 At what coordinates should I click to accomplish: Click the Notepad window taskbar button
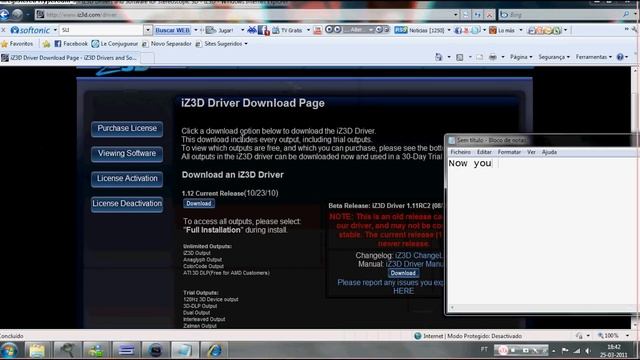coord(184,351)
